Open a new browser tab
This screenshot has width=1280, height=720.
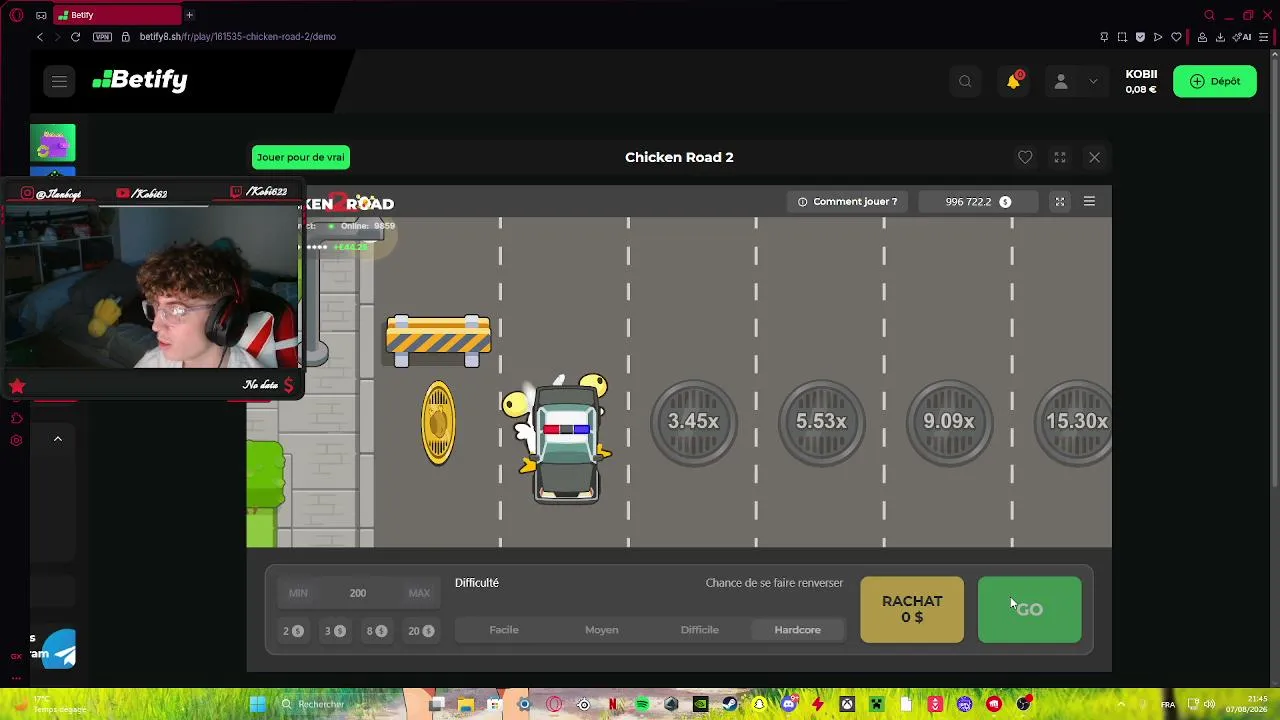tap(189, 15)
